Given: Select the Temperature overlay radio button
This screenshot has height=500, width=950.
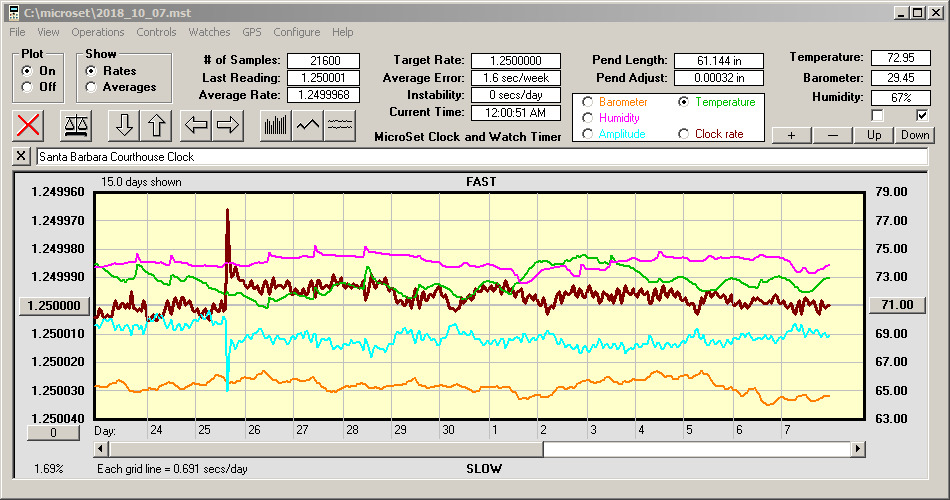Looking at the screenshot, I should click(683, 102).
